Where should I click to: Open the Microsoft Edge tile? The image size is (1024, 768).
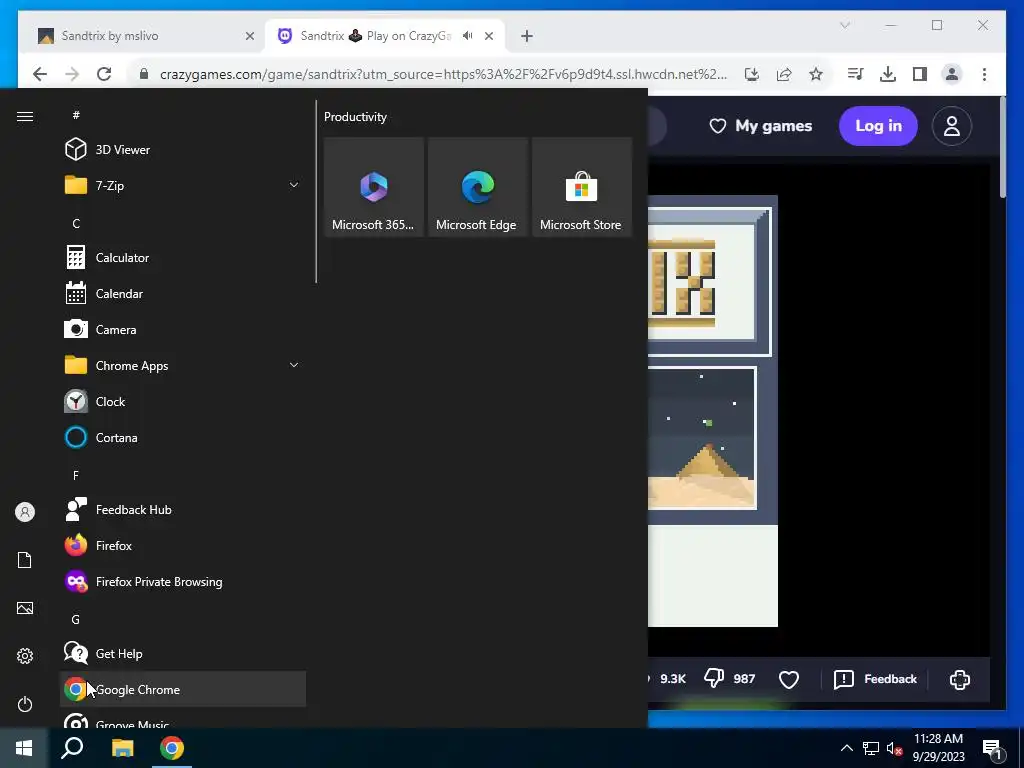pos(477,187)
